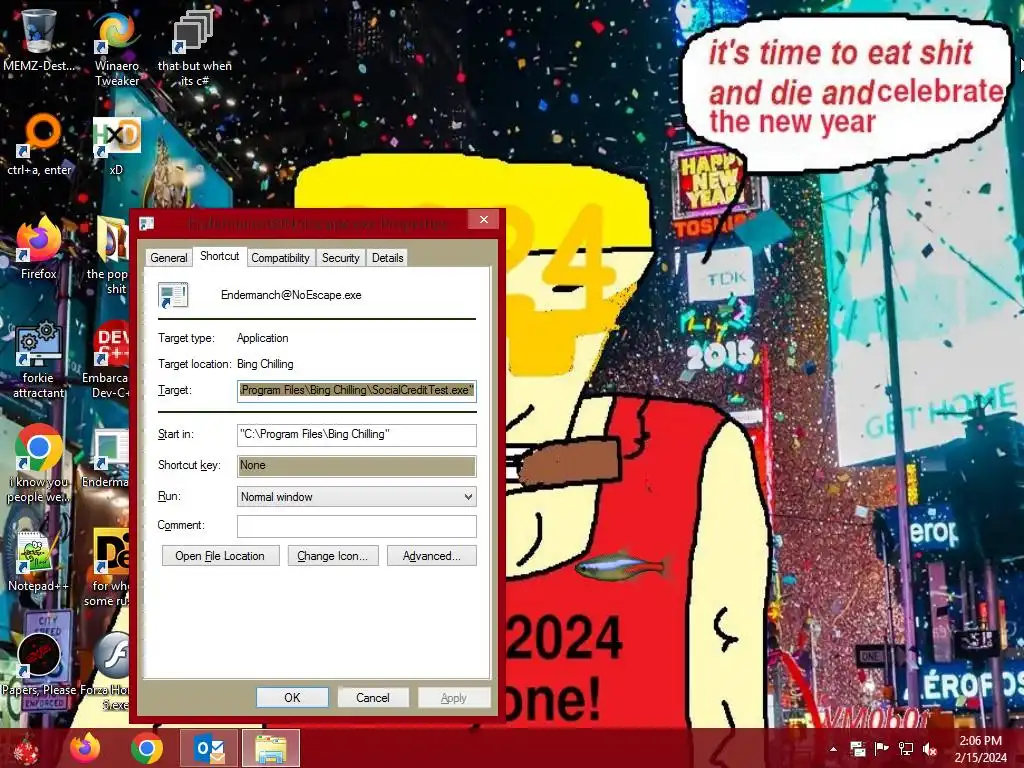This screenshot has height=768, width=1024.
Task: Confirm the properties with OK
Action: (292, 697)
